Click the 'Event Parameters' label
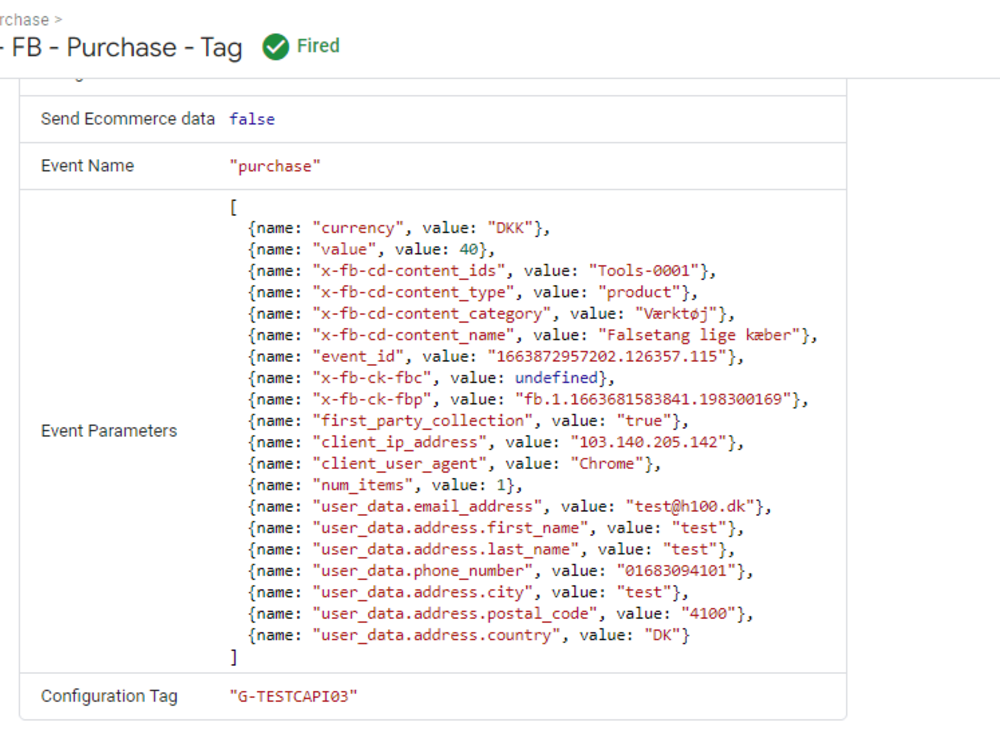1000x750 pixels. pos(109,431)
